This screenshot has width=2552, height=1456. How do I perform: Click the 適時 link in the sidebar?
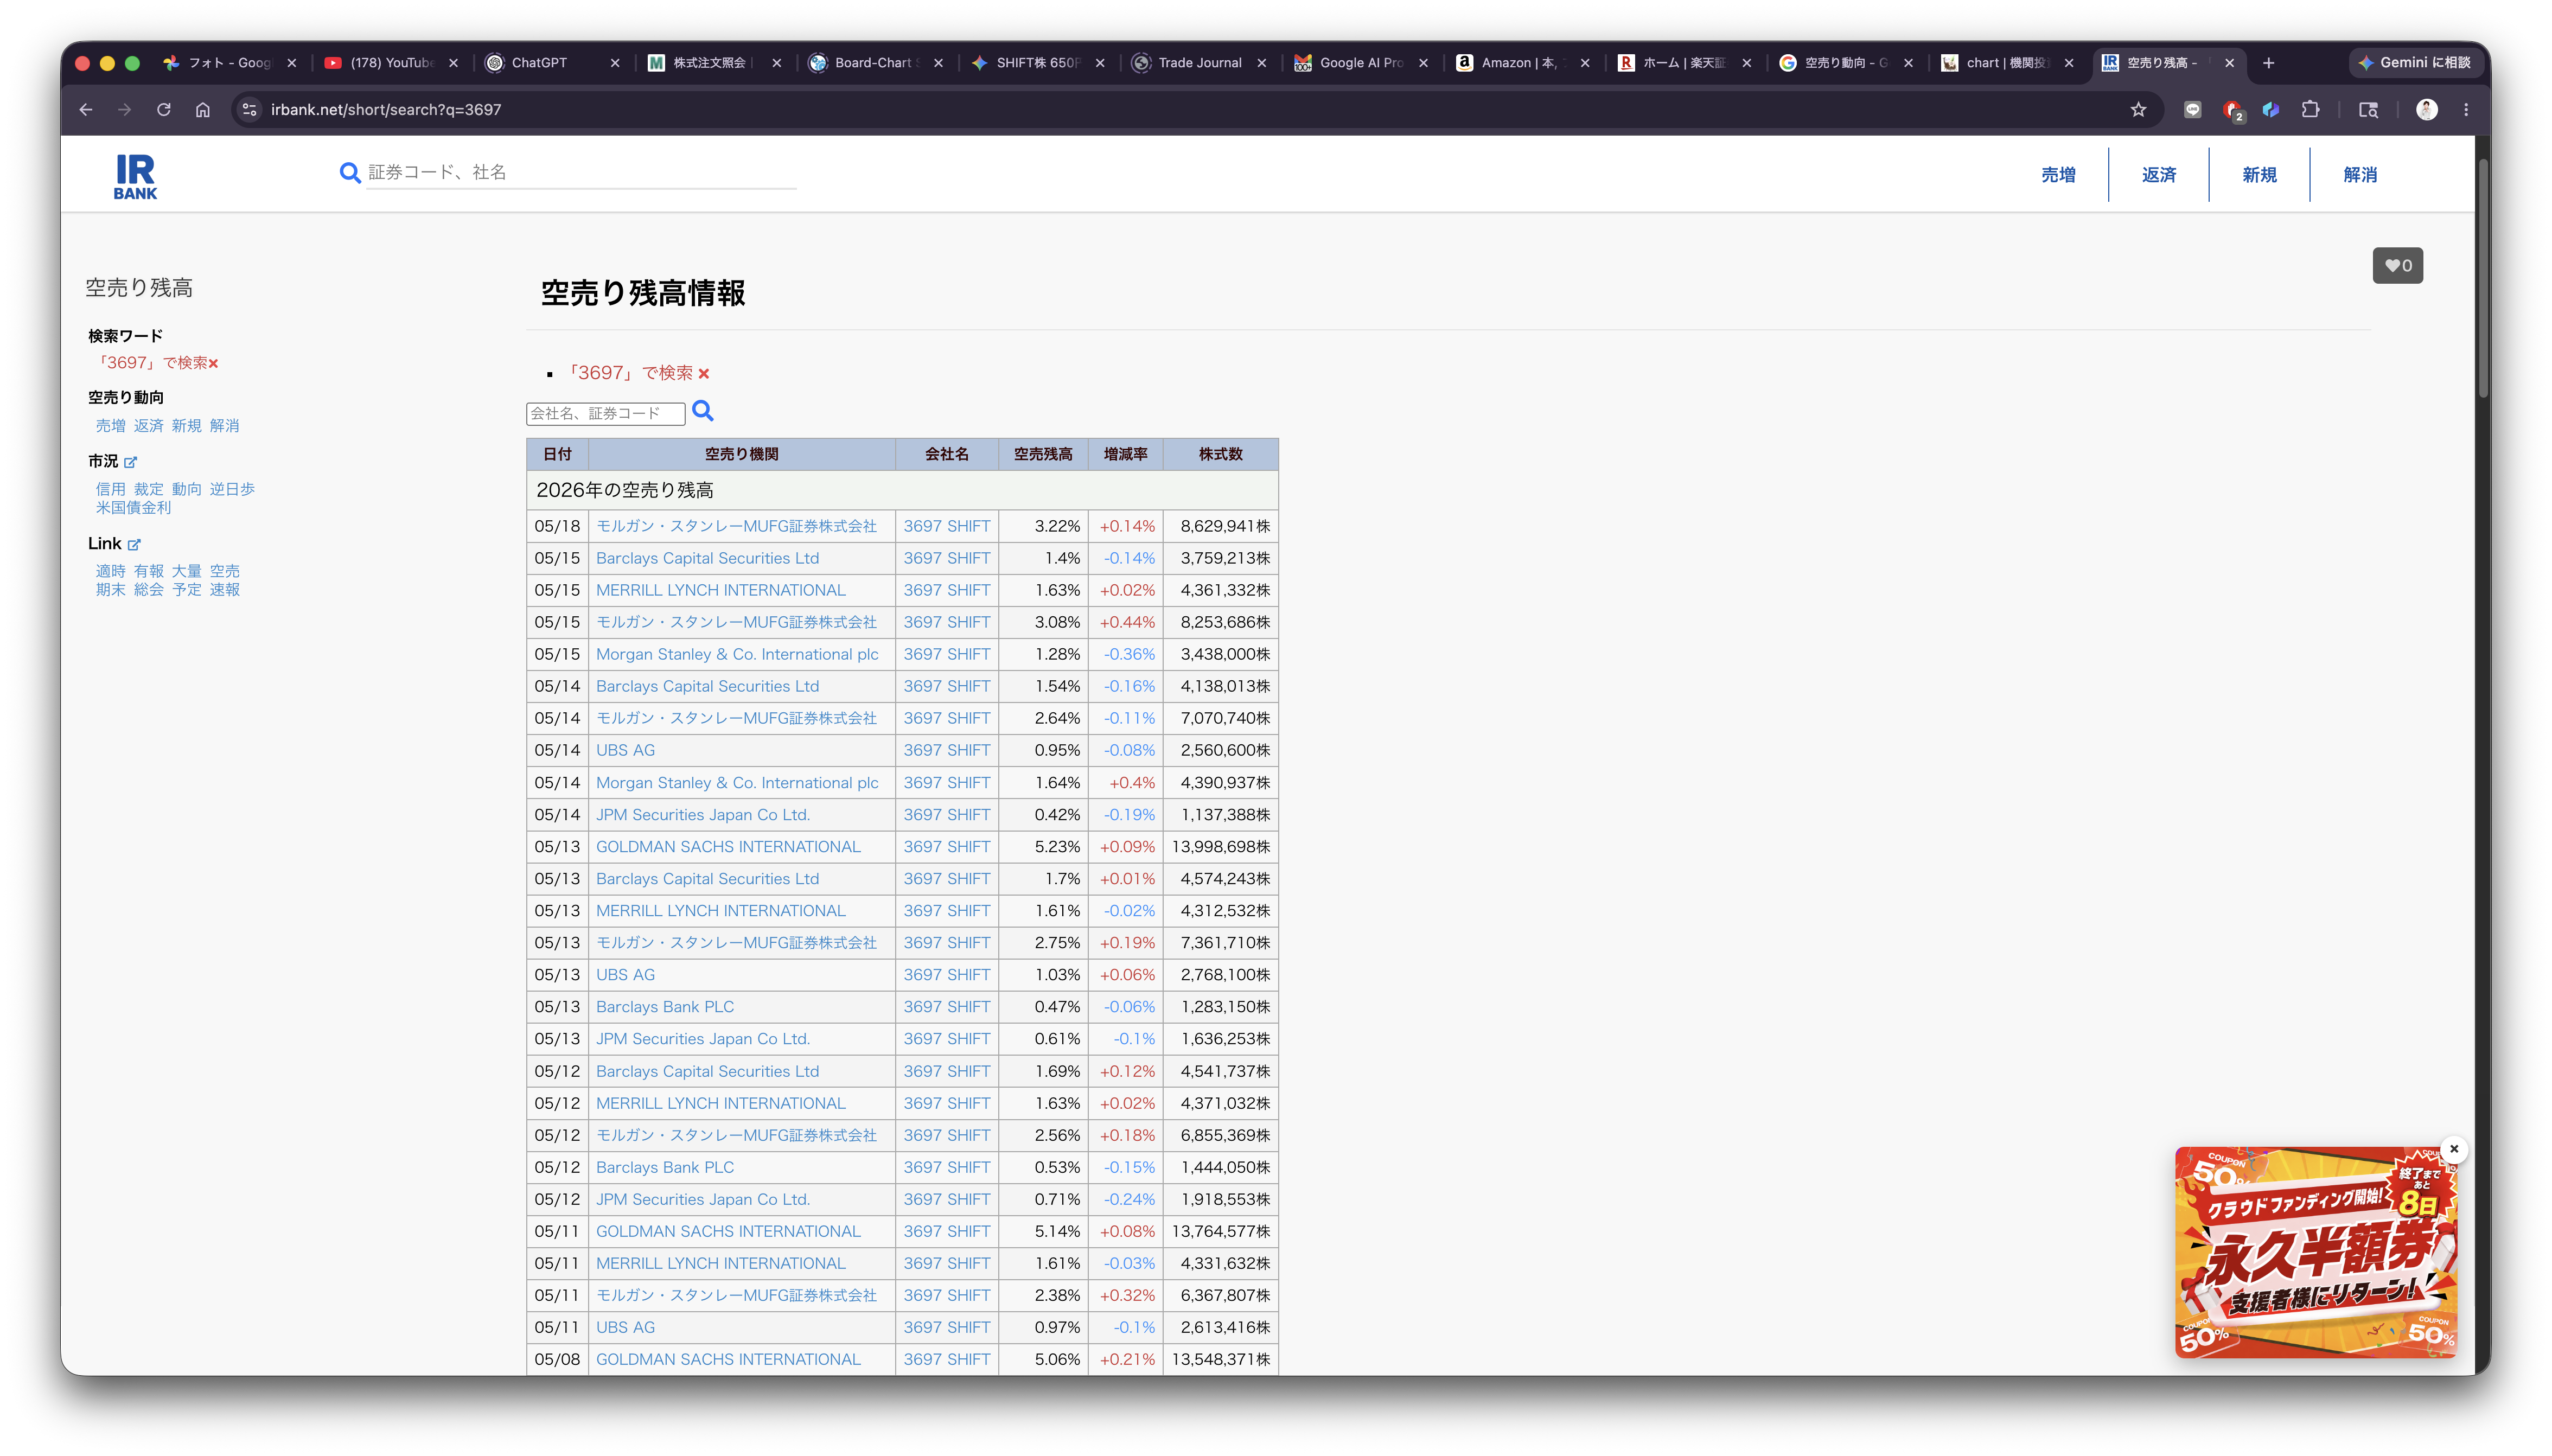click(x=111, y=571)
